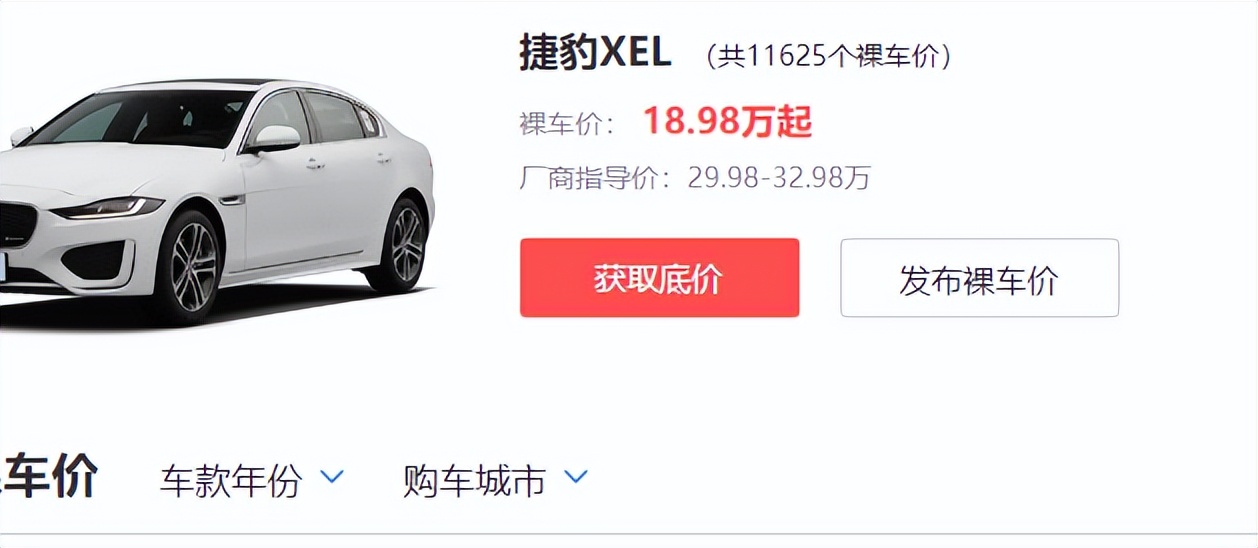Click the front wheel of the car
Image resolution: width=1258 pixels, height=548 pixels.
[190, 267]
